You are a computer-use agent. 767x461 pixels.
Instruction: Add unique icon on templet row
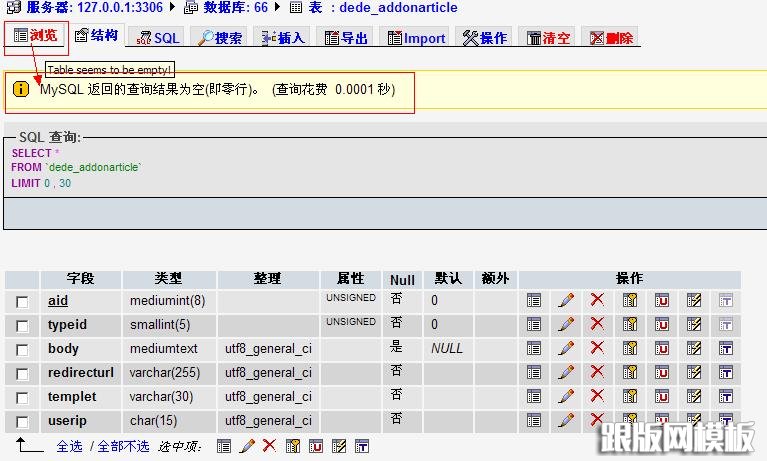coord(661,396)
